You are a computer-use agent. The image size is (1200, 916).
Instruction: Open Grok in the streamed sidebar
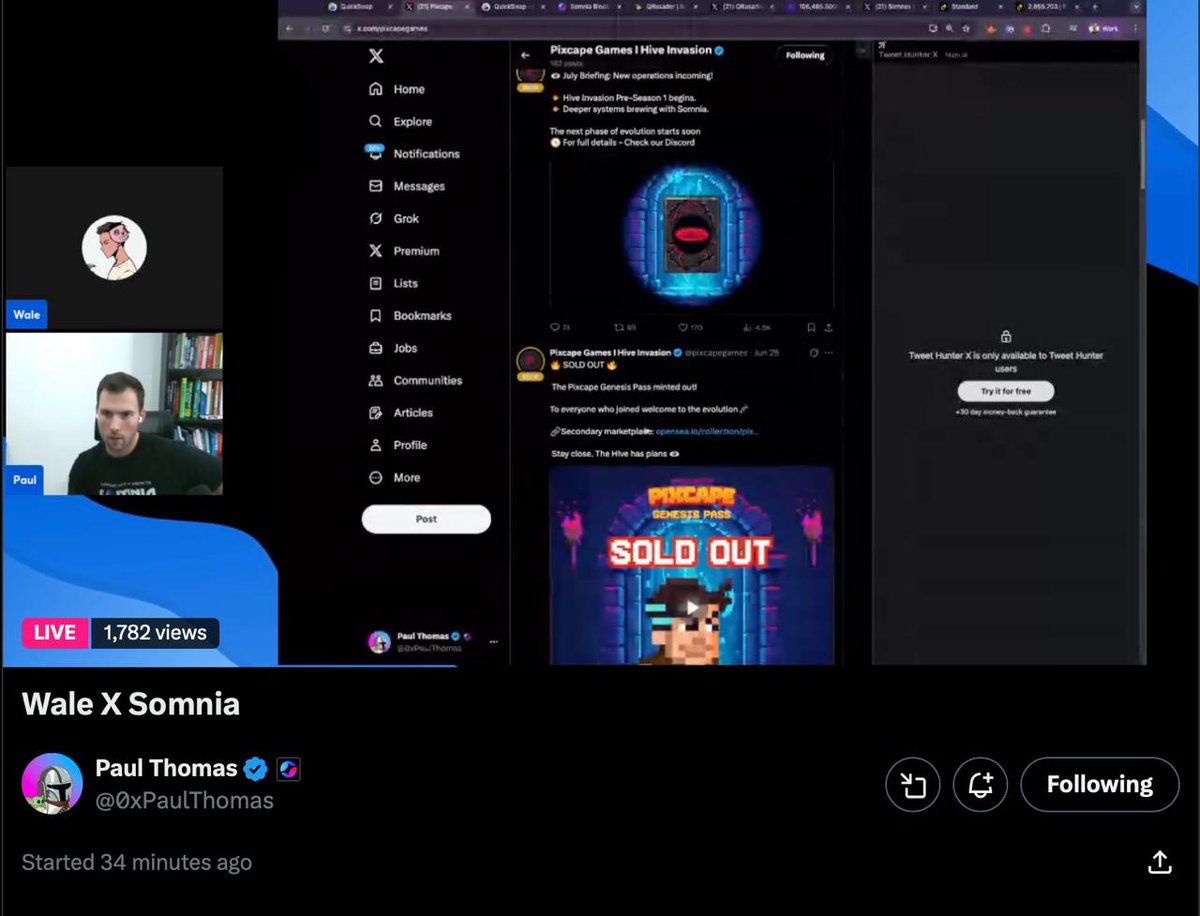point(394,218)
